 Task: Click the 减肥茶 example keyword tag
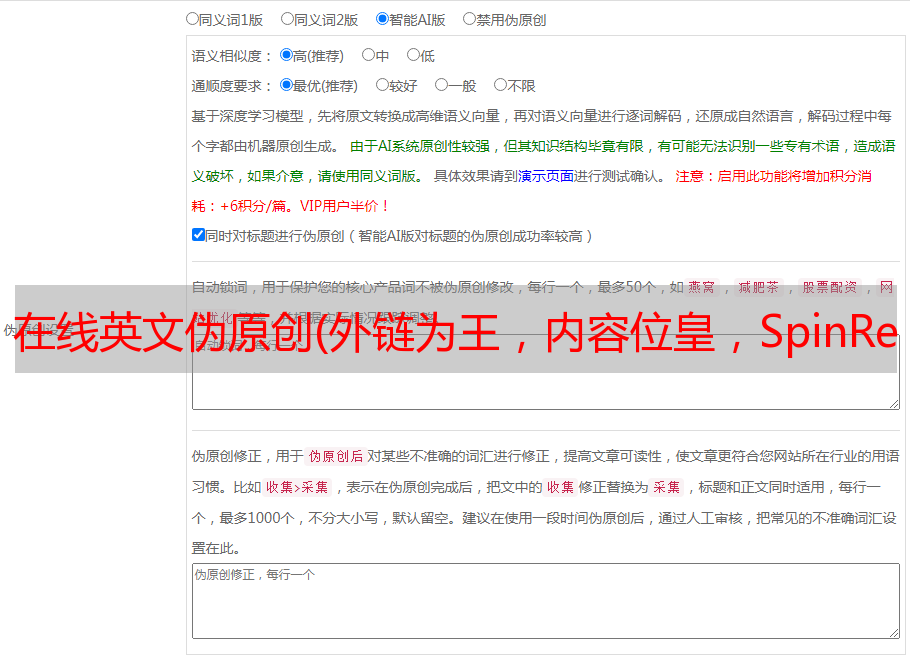(x=759, y=287)
